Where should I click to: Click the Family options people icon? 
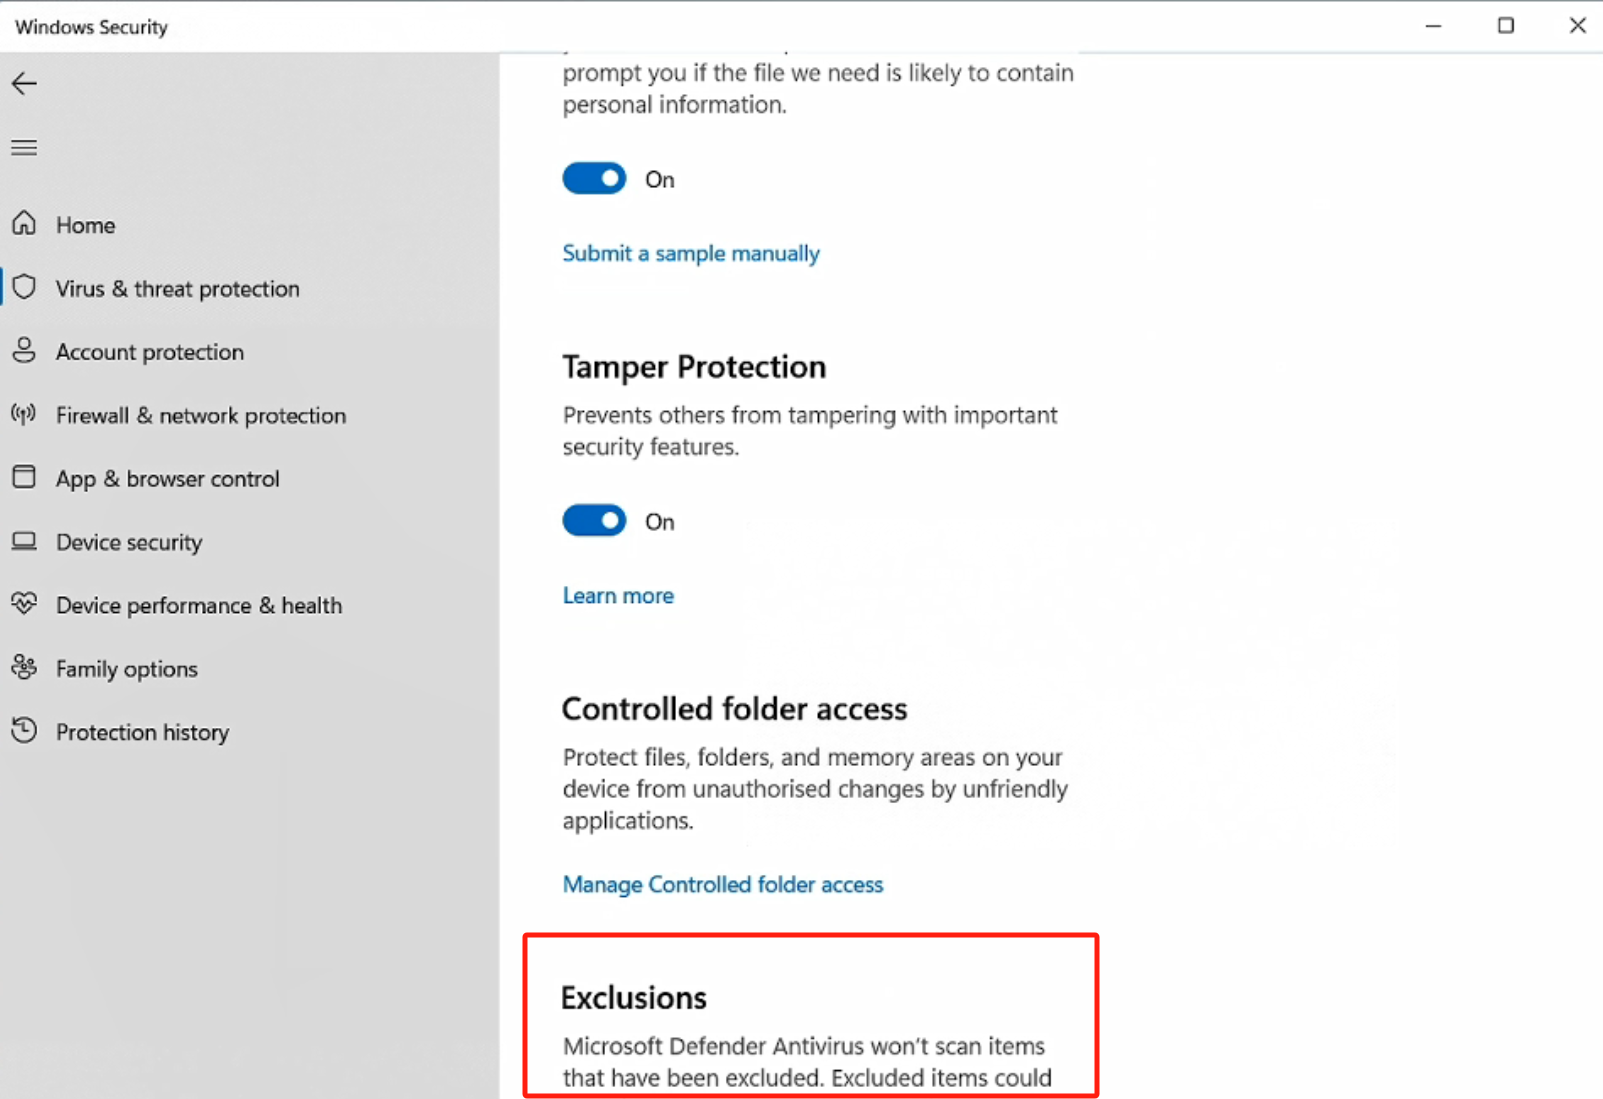(x=24, y=667)
